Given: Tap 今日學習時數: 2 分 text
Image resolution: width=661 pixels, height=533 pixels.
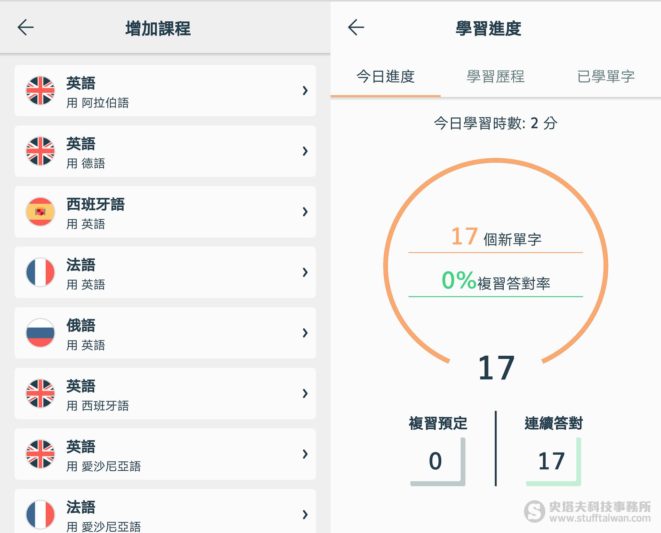Looking at the screenshot, I should pyautogui.click(x=496, y=124).
